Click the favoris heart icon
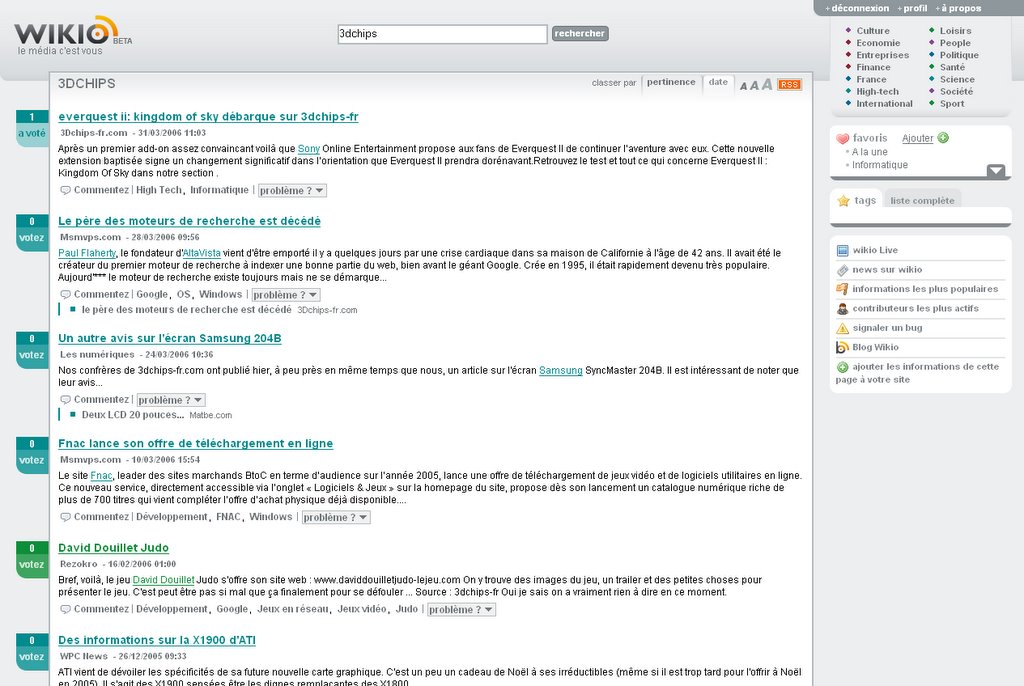Screen dimensions: 1024x686 point(842,139)
